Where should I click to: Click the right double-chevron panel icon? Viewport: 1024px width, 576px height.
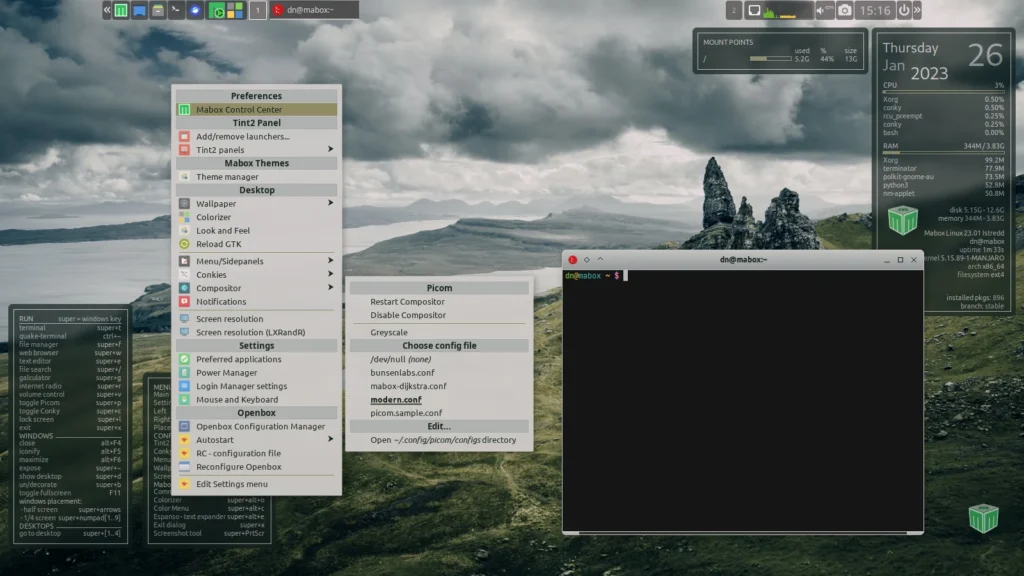[917, 10]
